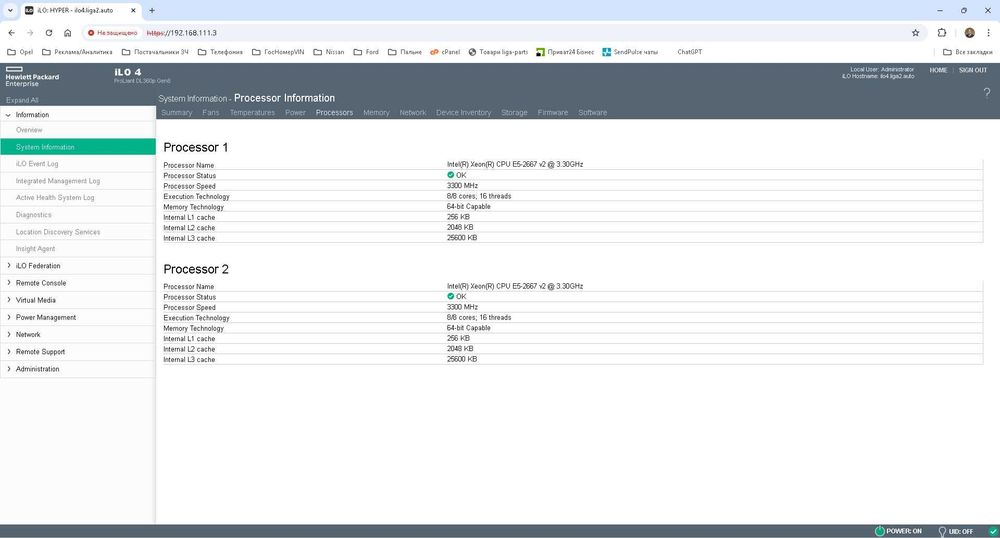Image resolution: width=1000 pixels, height=538 pixels.
Task: Open the ChatGPT bookmark
Action: (x=689, y=52)
